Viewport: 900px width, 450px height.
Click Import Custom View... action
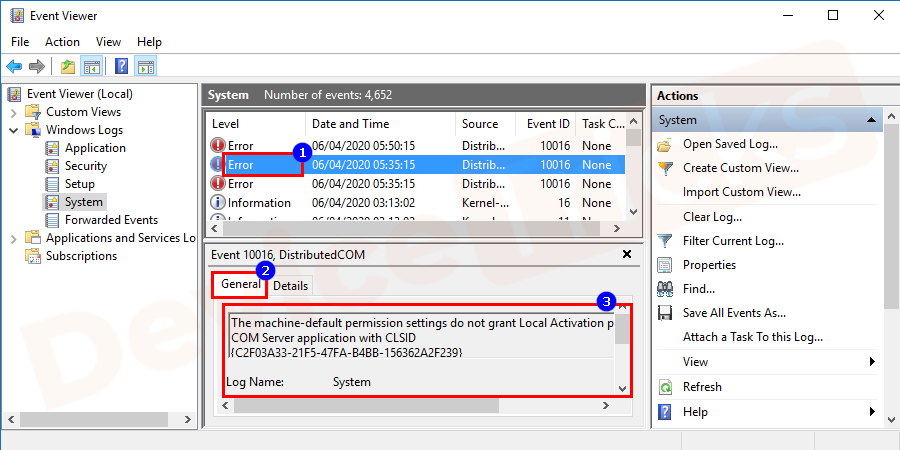[x=742, y=192]
